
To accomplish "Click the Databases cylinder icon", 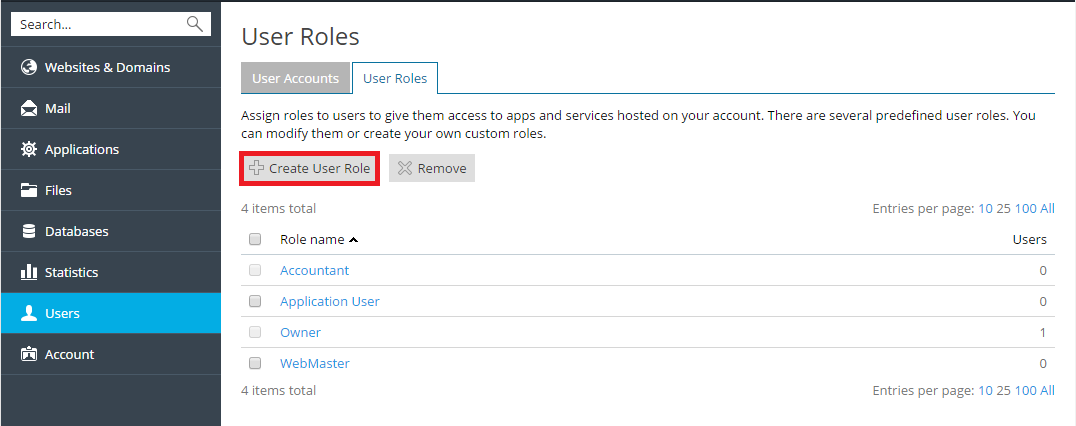I will (29, 232).
